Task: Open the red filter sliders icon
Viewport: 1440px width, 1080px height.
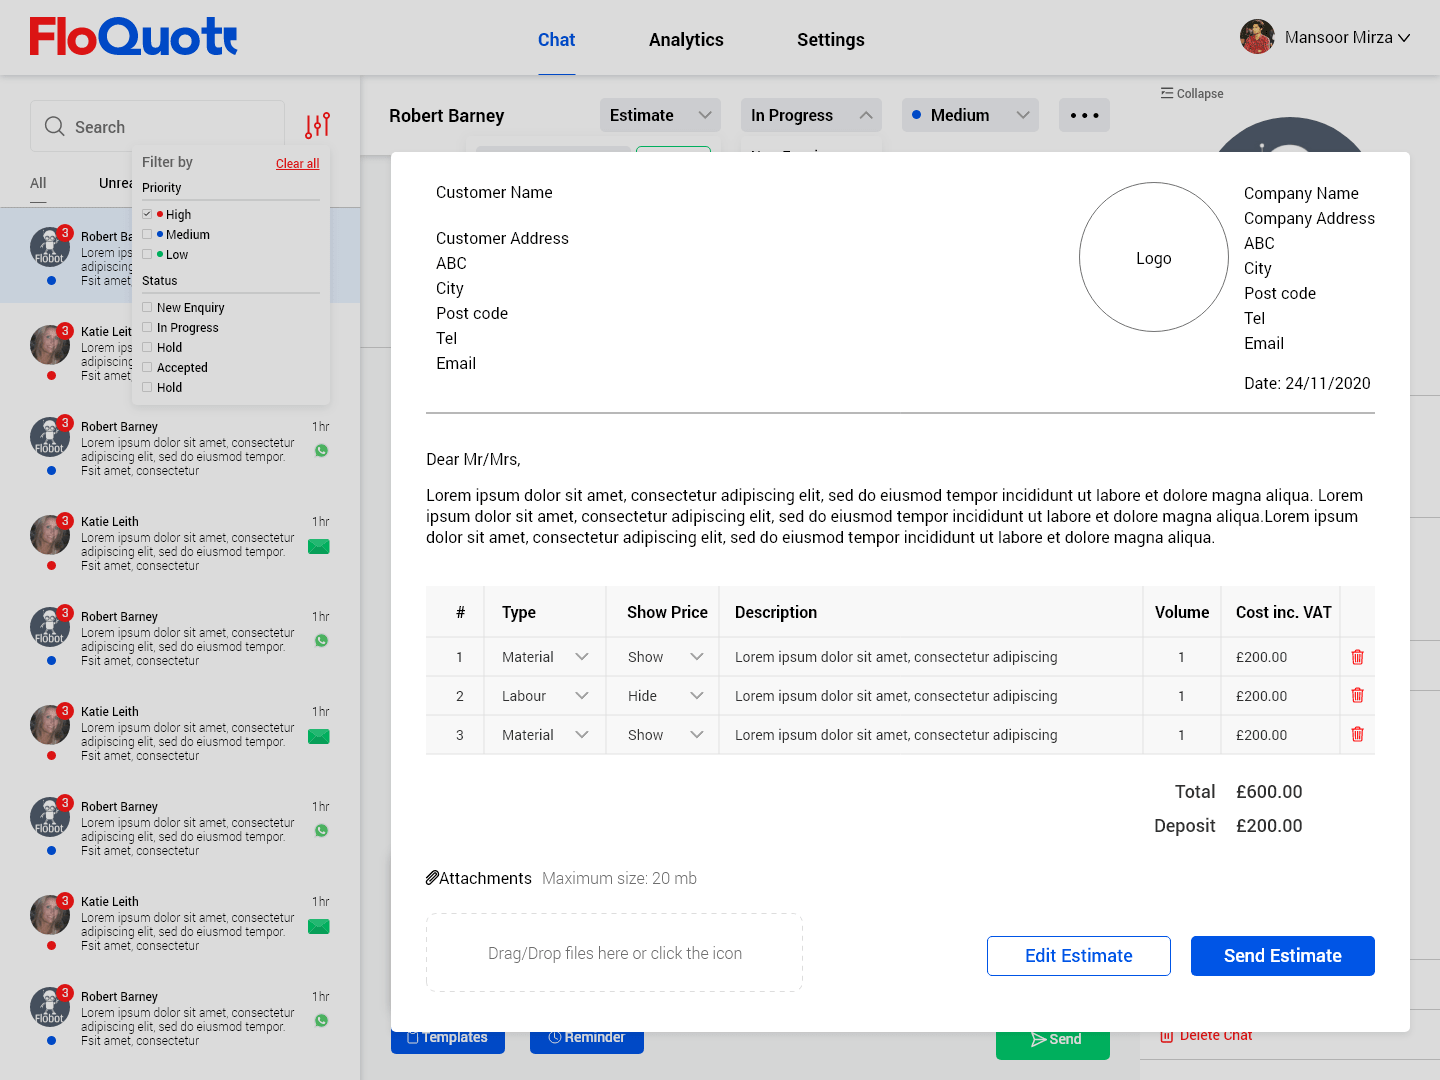Action: tap(318, 125)
